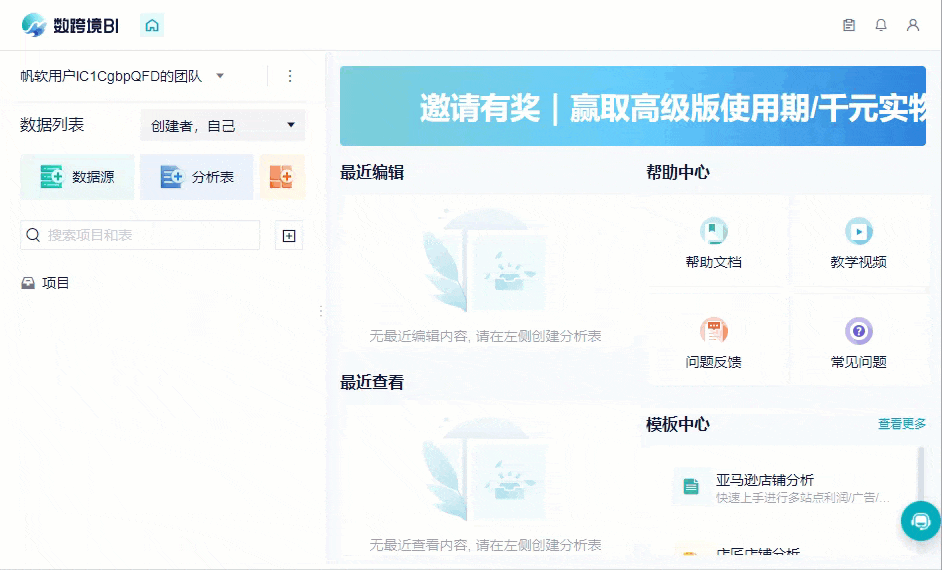Click the 模板中心 heading
The height and width of the screenshot is (570, 942).
pos(678,424)
